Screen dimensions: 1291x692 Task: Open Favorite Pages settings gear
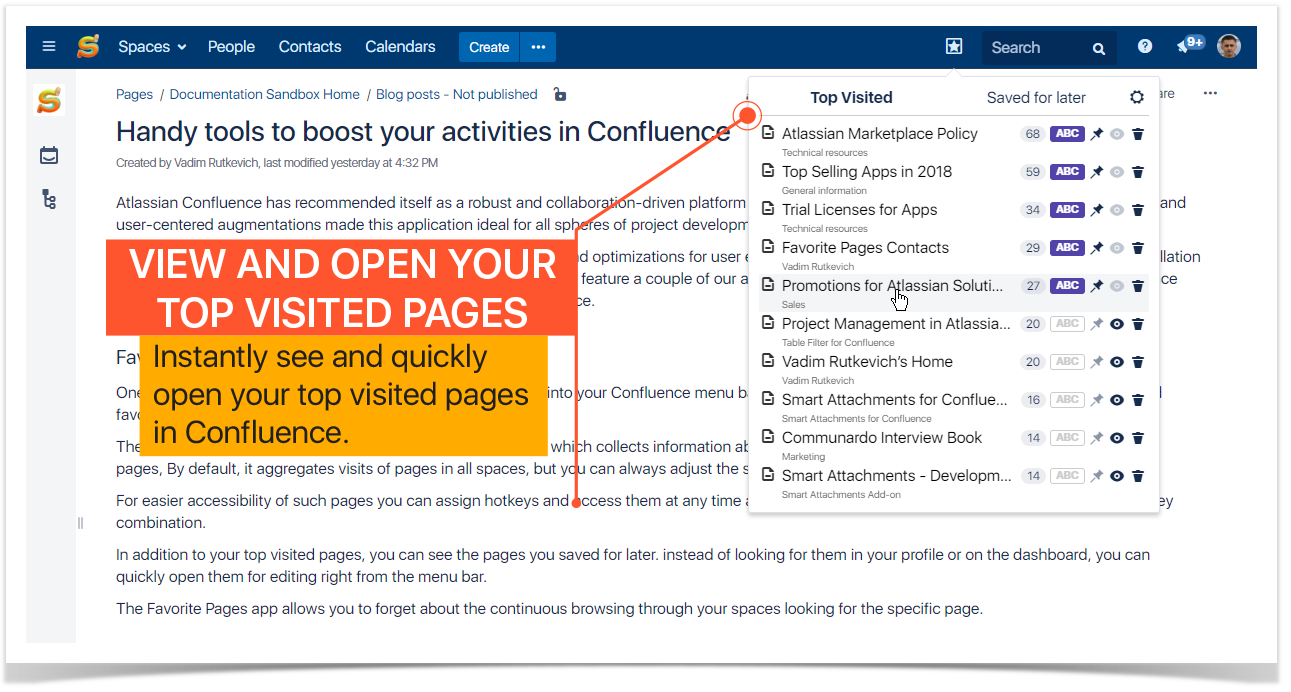(1137, 97)
